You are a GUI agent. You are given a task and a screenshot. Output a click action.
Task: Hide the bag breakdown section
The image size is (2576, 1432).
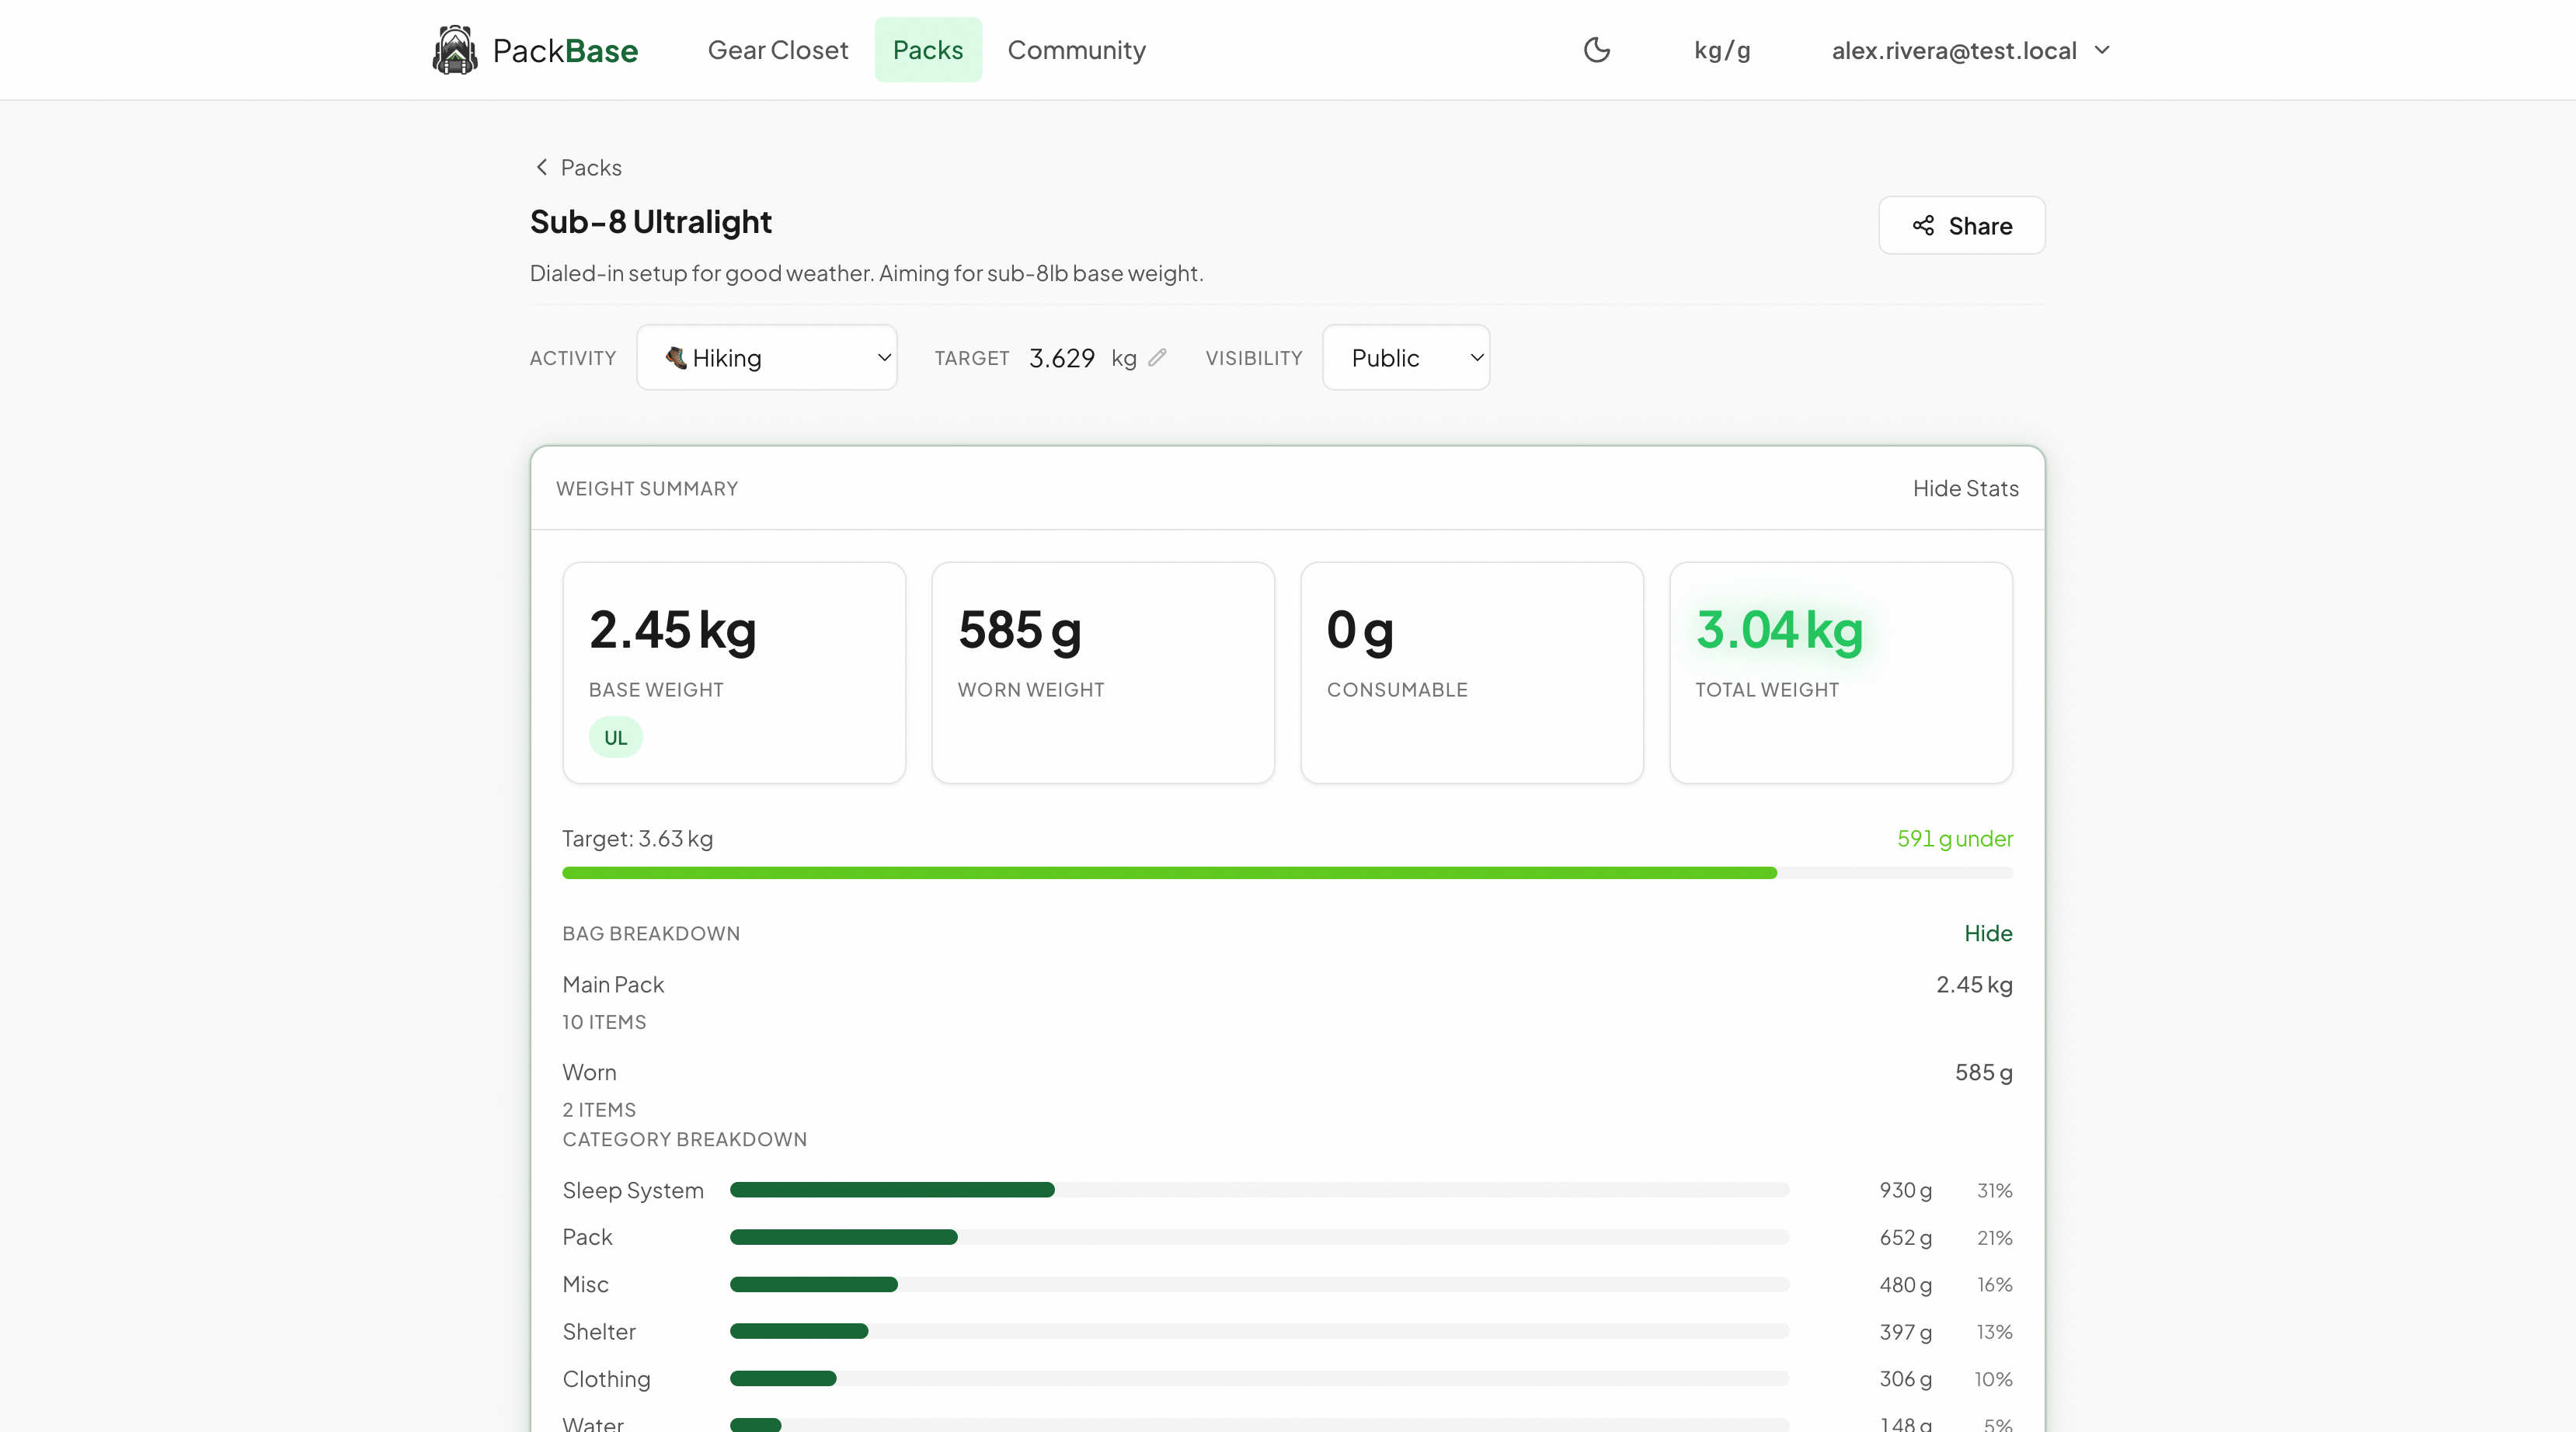1988,933
